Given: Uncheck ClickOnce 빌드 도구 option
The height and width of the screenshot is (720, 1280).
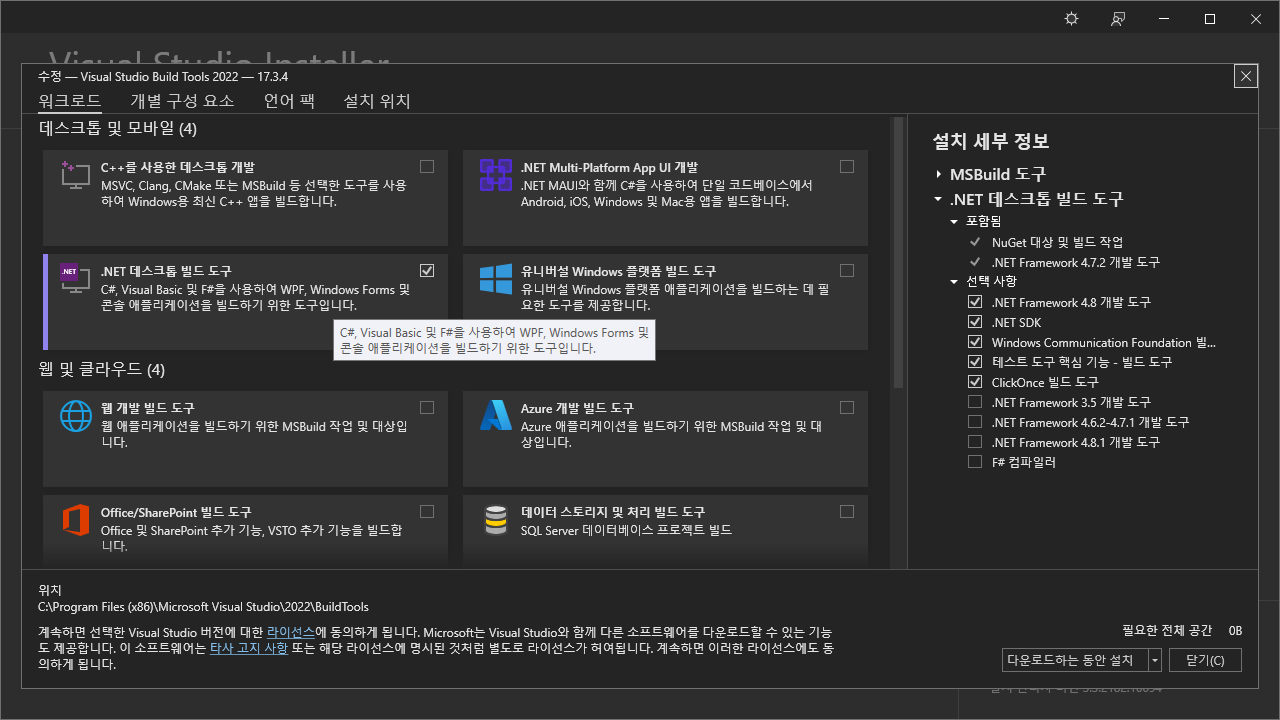Looking at the screenshot, I should tap(975, 382).
